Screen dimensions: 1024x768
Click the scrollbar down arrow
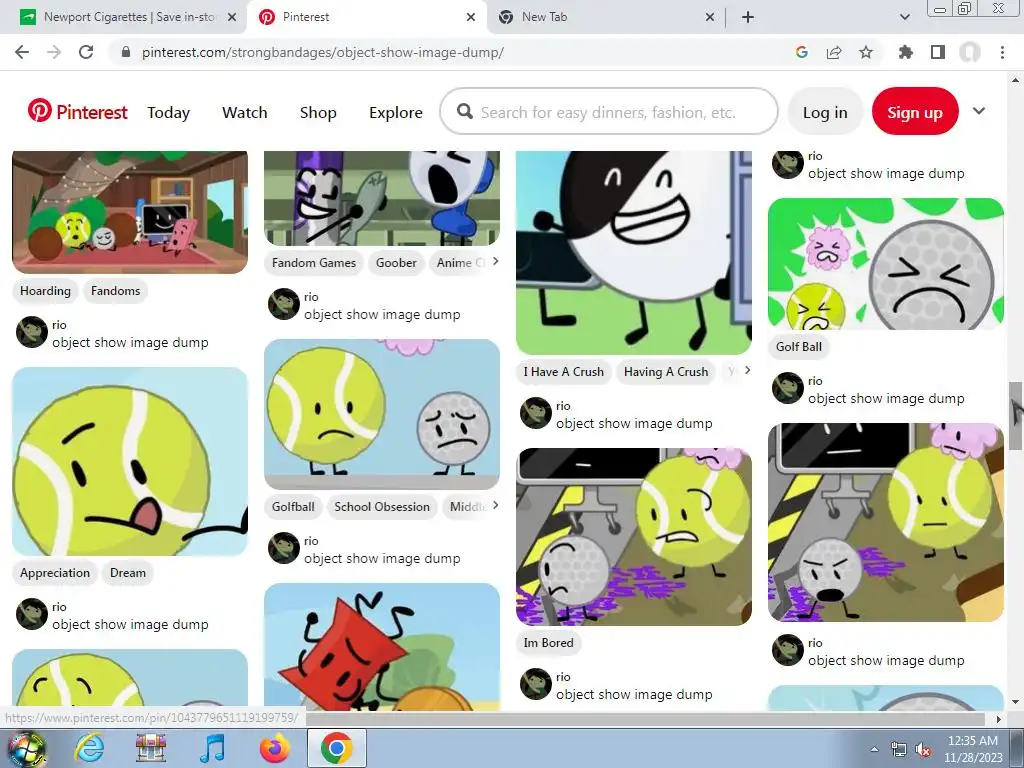[1015, 702]
